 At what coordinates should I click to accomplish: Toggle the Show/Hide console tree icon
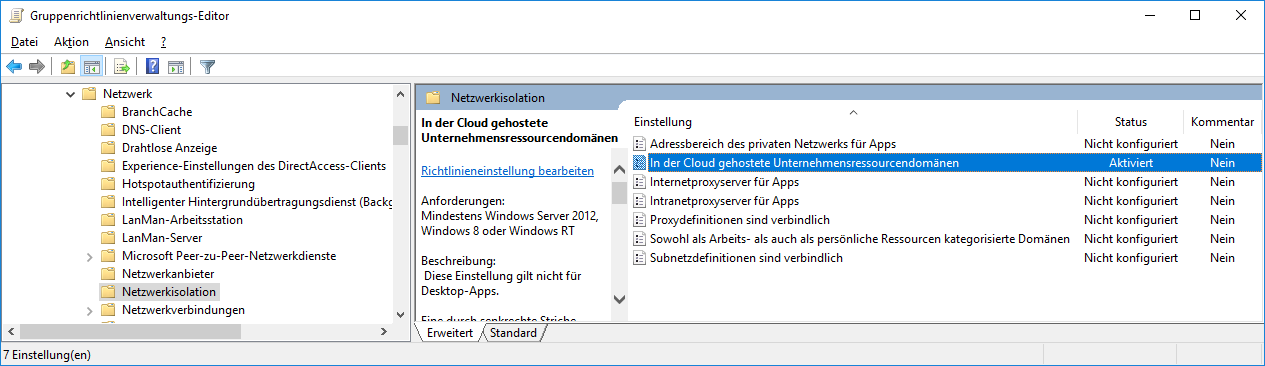[91, 67]
